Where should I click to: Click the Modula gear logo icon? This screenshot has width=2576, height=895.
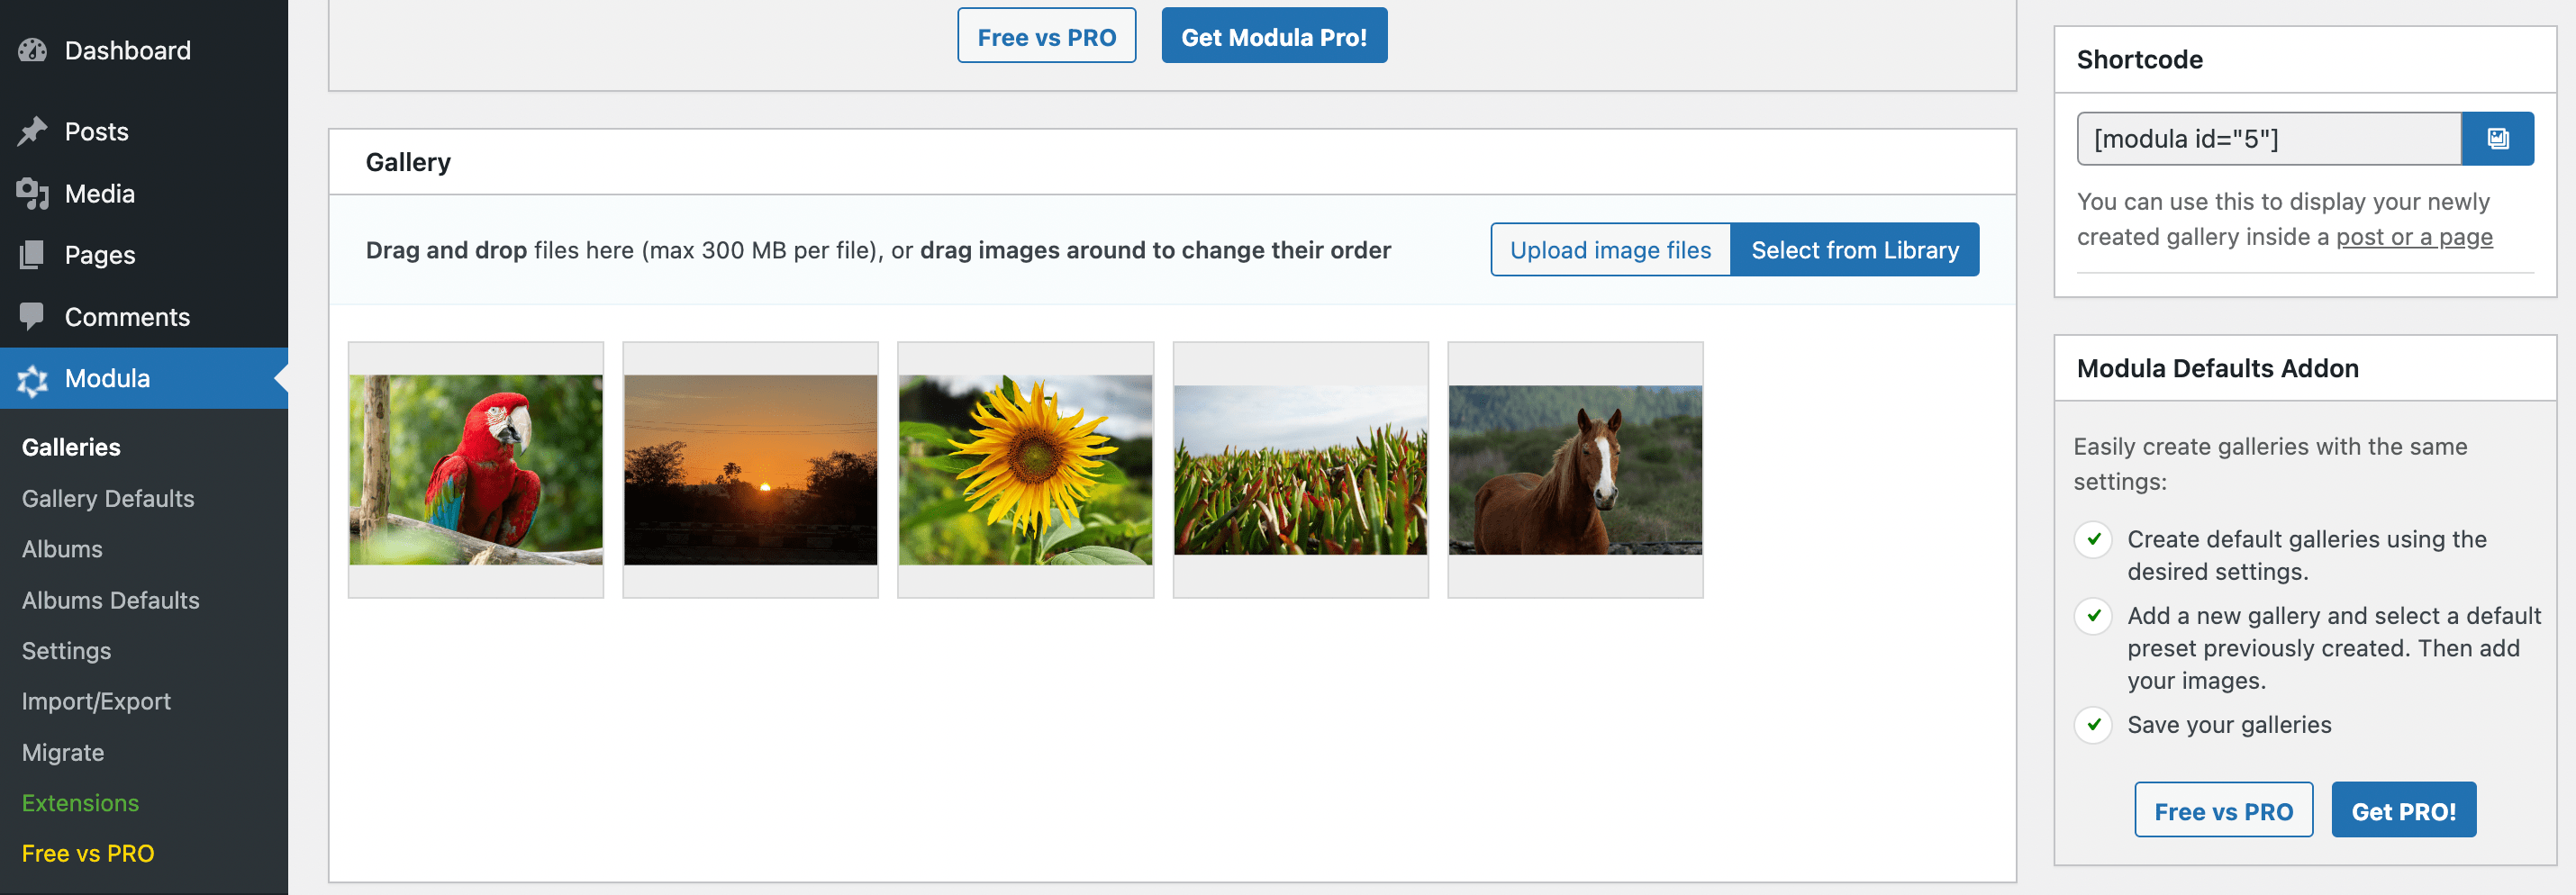pyautogui.click(x=32, y=379)
